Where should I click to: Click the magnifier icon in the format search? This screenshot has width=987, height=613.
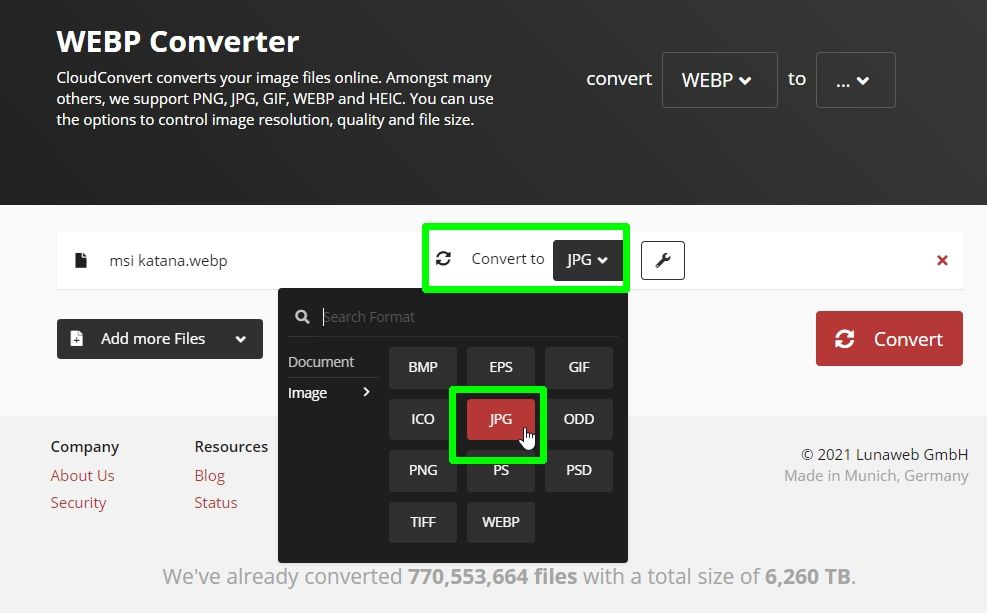click(x=302, y=316)
